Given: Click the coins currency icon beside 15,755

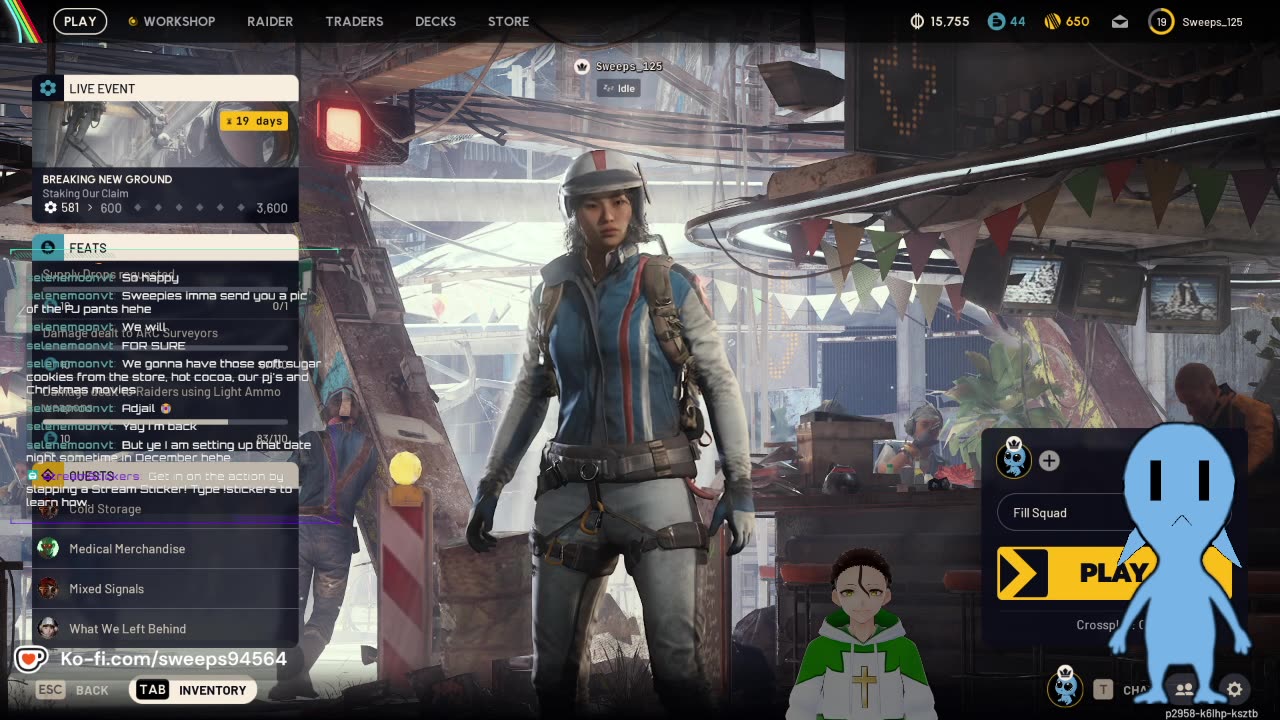Looking at the screenshot, I should coord(917,21).
